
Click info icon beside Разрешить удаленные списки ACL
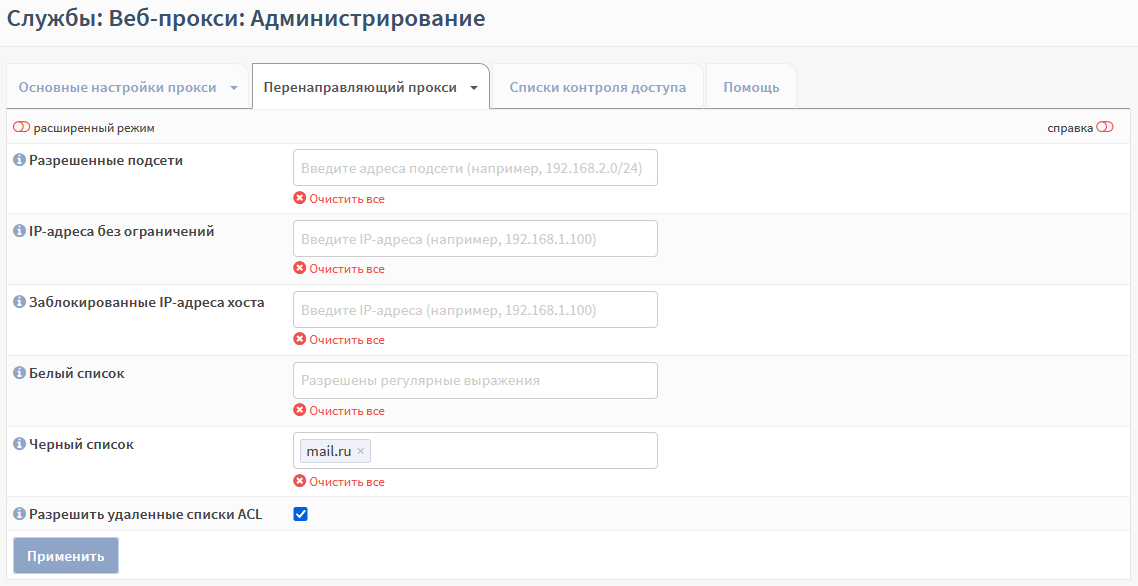(20, 515)
